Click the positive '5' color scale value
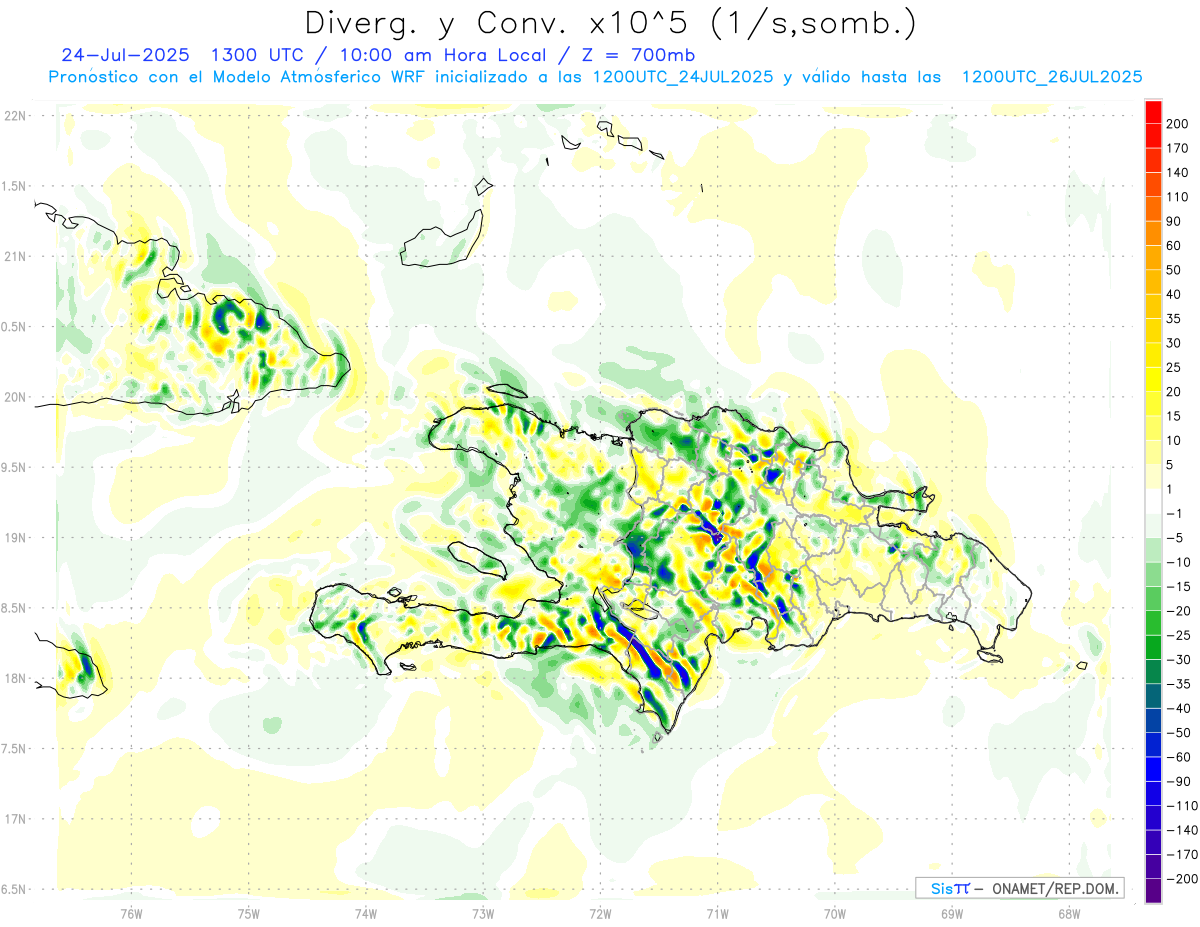The image size is (1200, 927). click(x=1170, y=465)
